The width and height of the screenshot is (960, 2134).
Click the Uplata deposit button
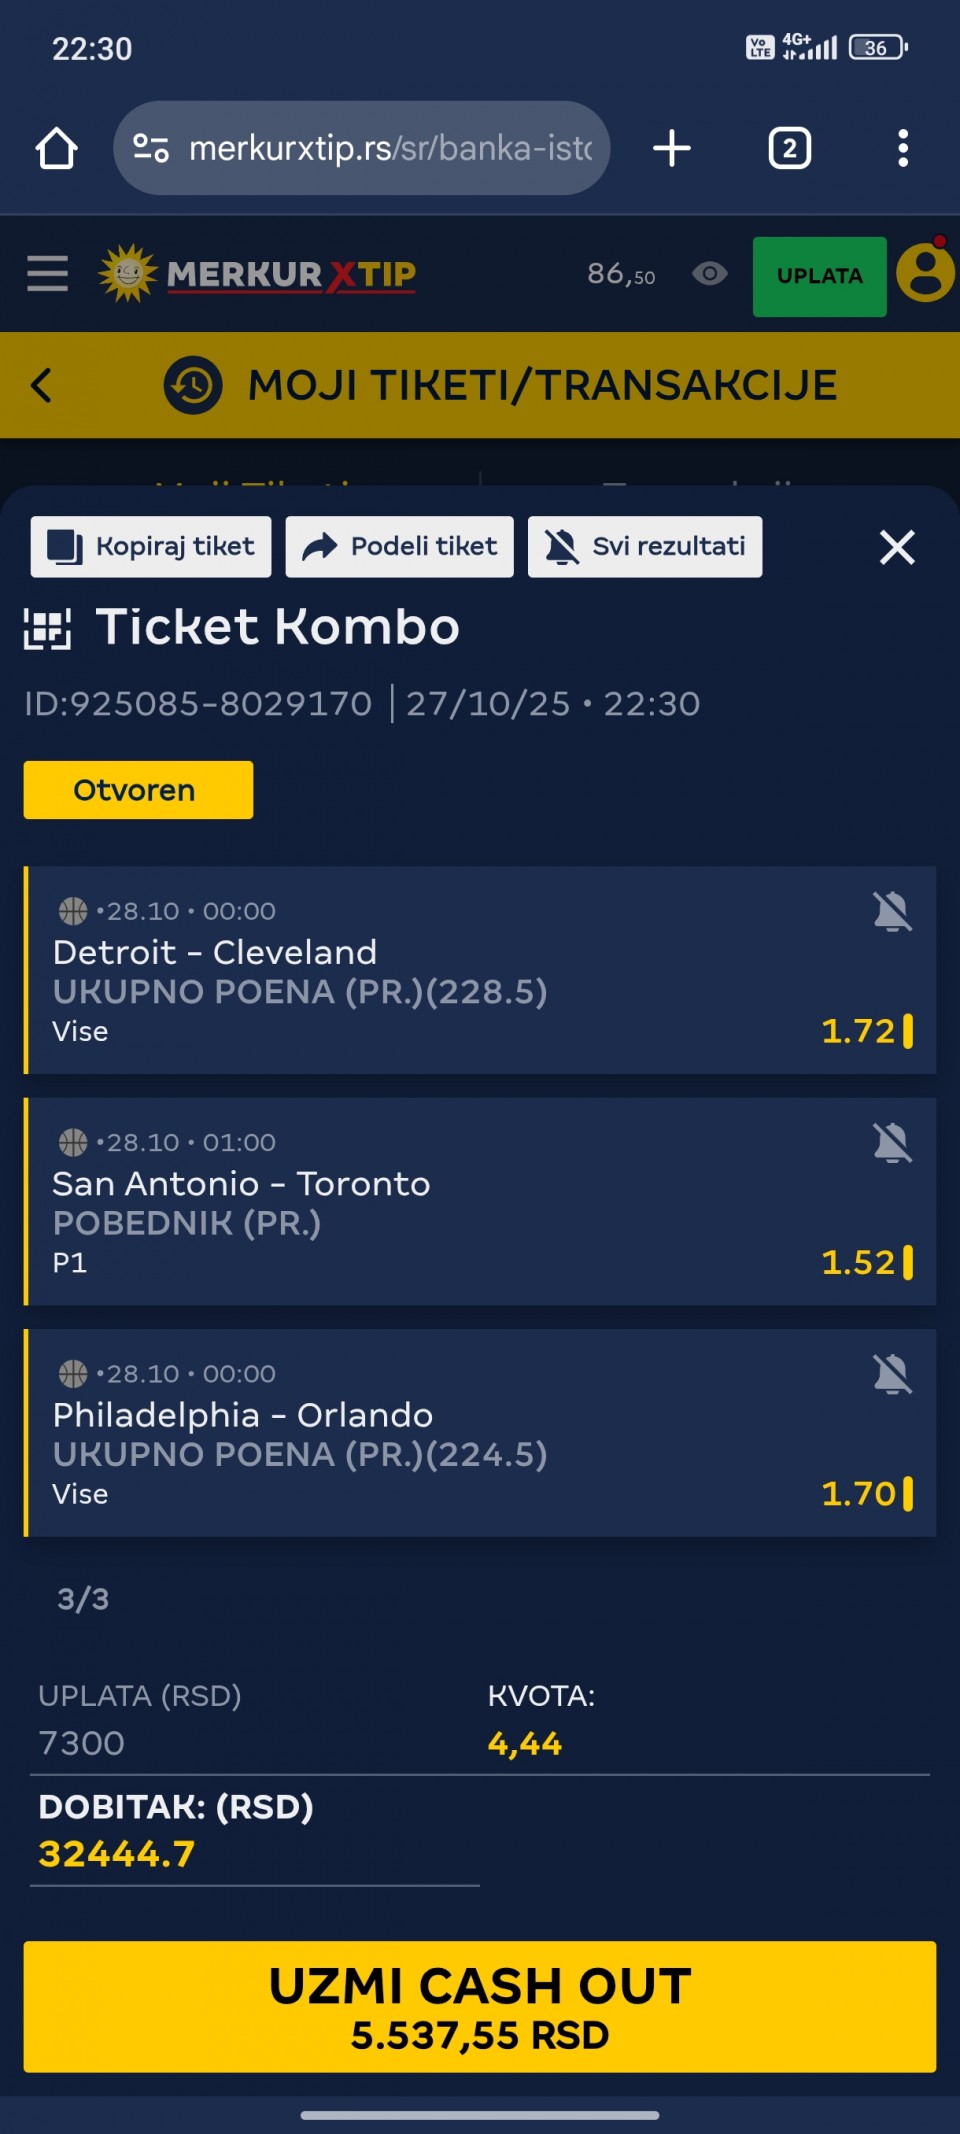[x=819, y=276]
